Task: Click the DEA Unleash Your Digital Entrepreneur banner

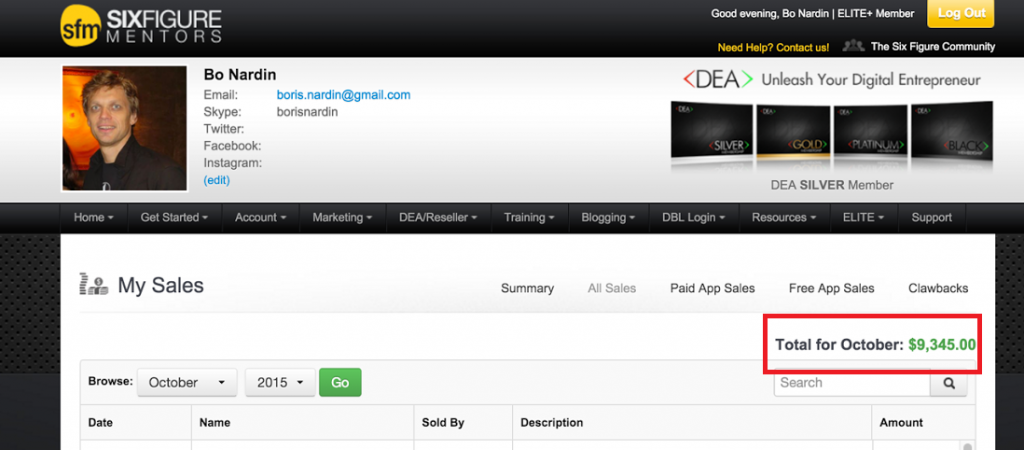Action: pos(831,80)
